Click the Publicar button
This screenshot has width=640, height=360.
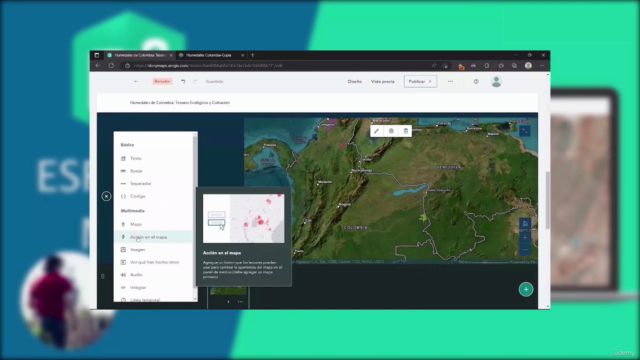point(420,81)
